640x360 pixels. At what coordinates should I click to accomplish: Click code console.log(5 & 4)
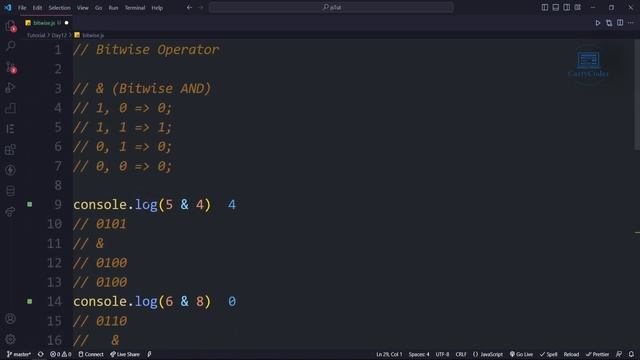[x=142, y=204]
